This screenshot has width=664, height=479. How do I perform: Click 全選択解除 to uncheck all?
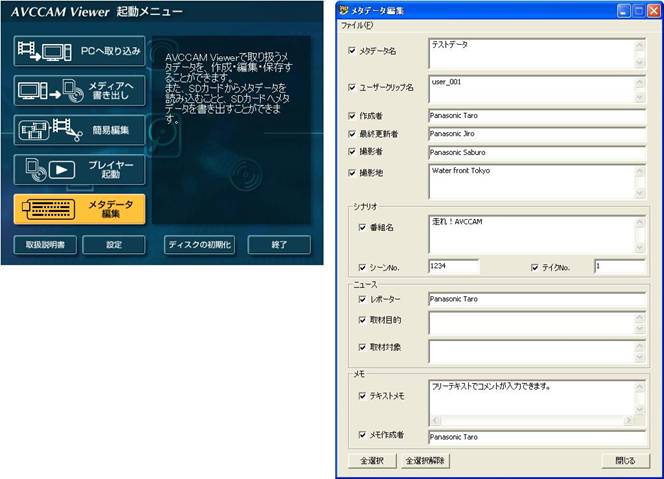tap(425, 461)
